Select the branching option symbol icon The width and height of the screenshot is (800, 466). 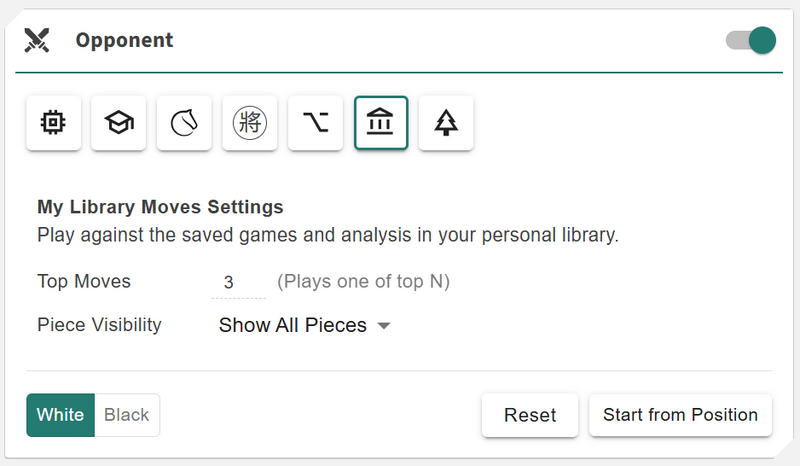pos(315,123)
